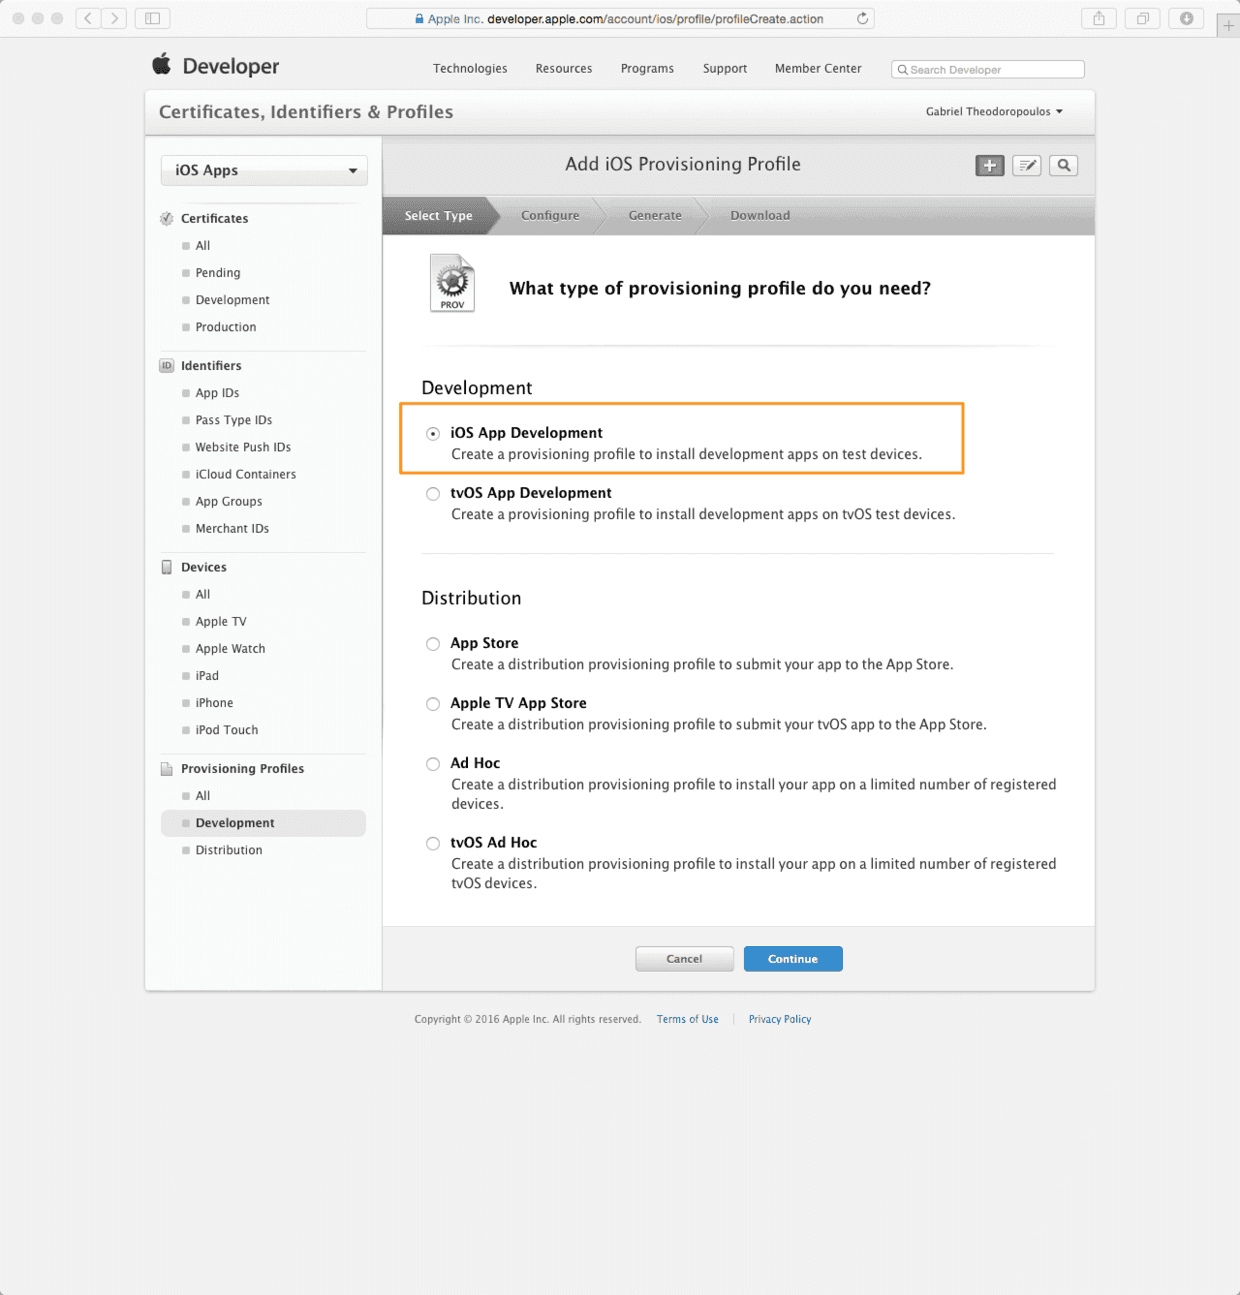Click the Provisioning Profiles section icon
1240x1295 pixels.
coord(167,769)
